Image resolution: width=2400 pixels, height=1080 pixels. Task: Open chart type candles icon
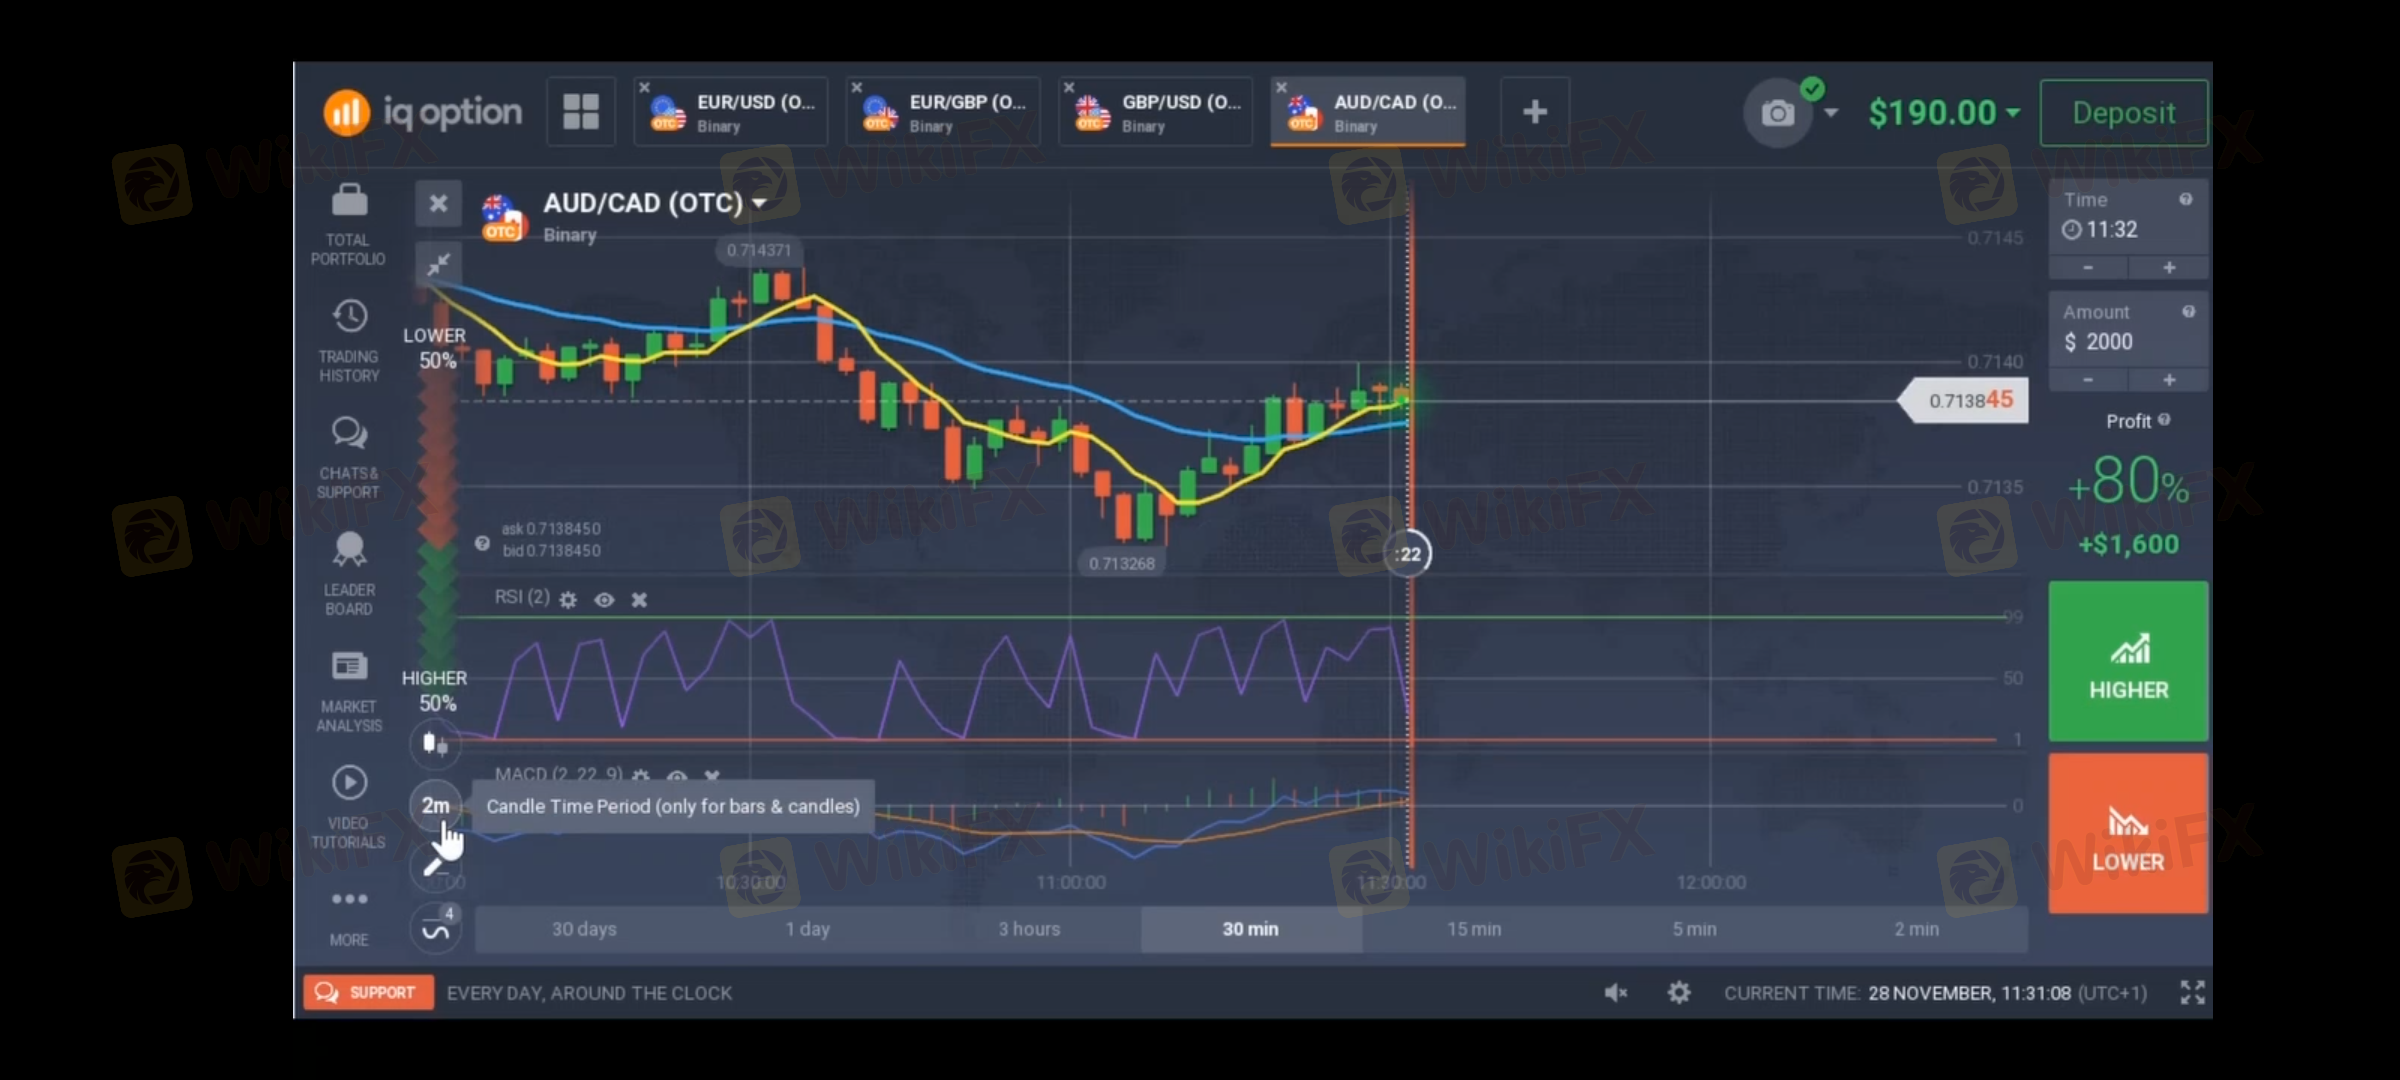[435, 743]
